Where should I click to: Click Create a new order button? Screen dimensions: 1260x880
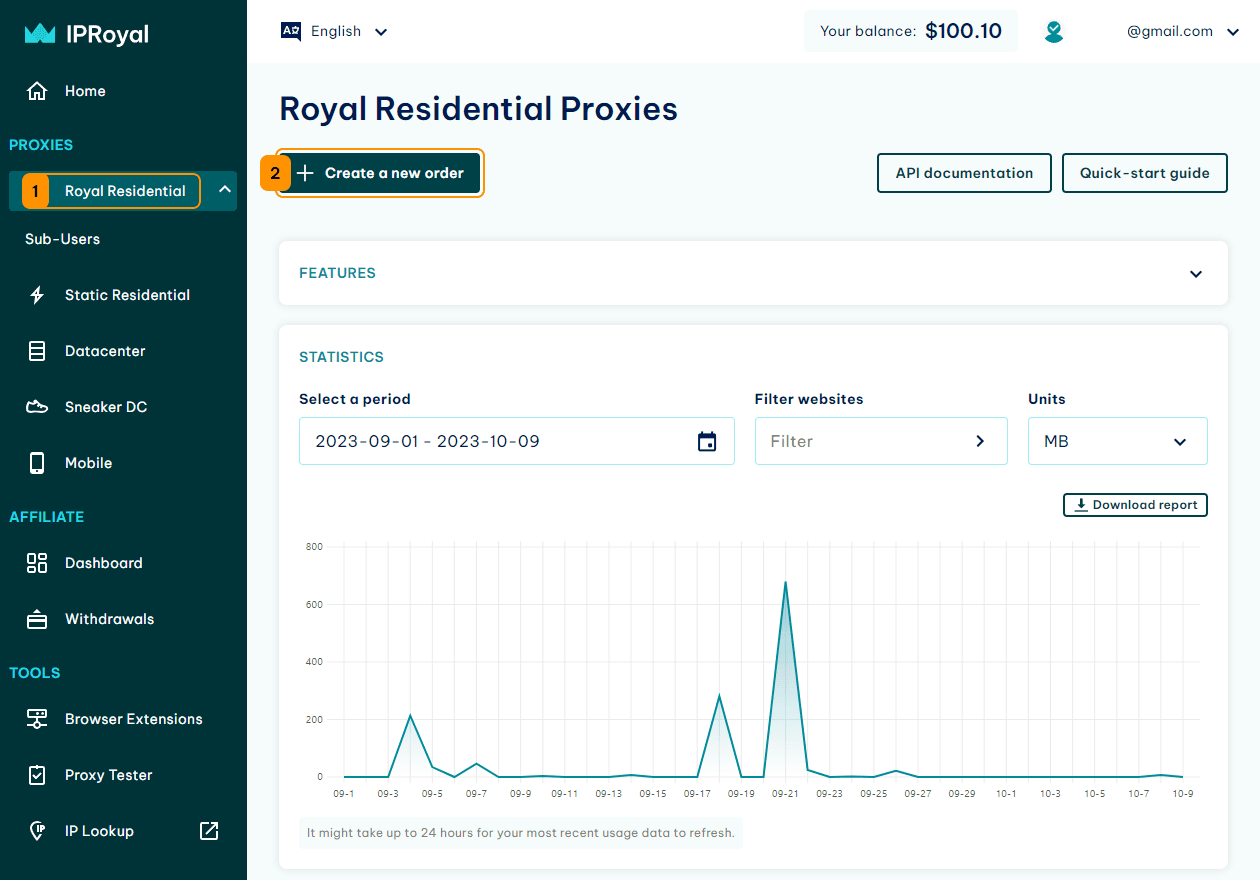[380, 173]
